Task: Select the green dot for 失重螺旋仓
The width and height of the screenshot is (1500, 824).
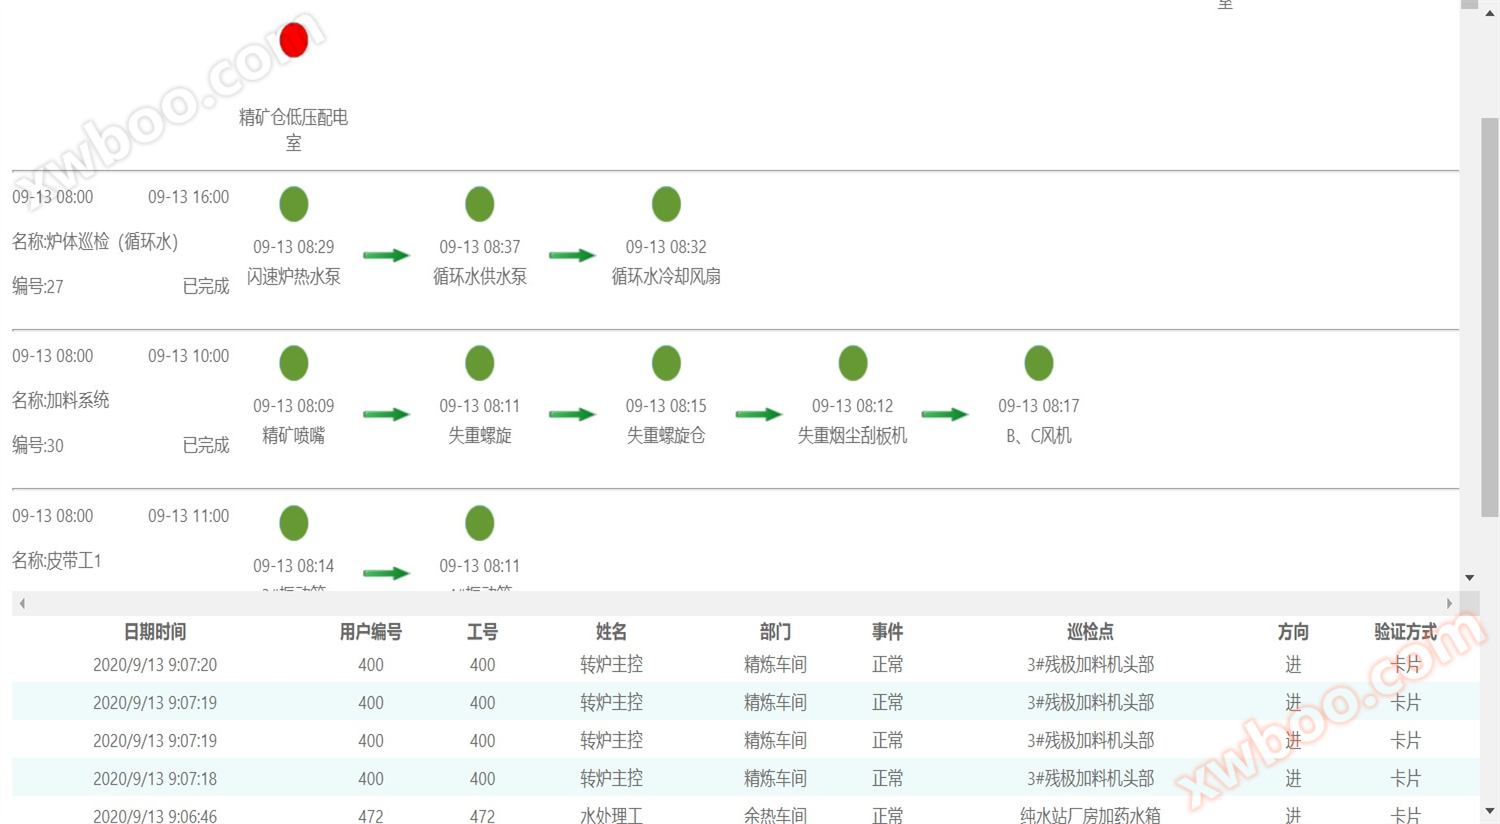Action: 666,363
